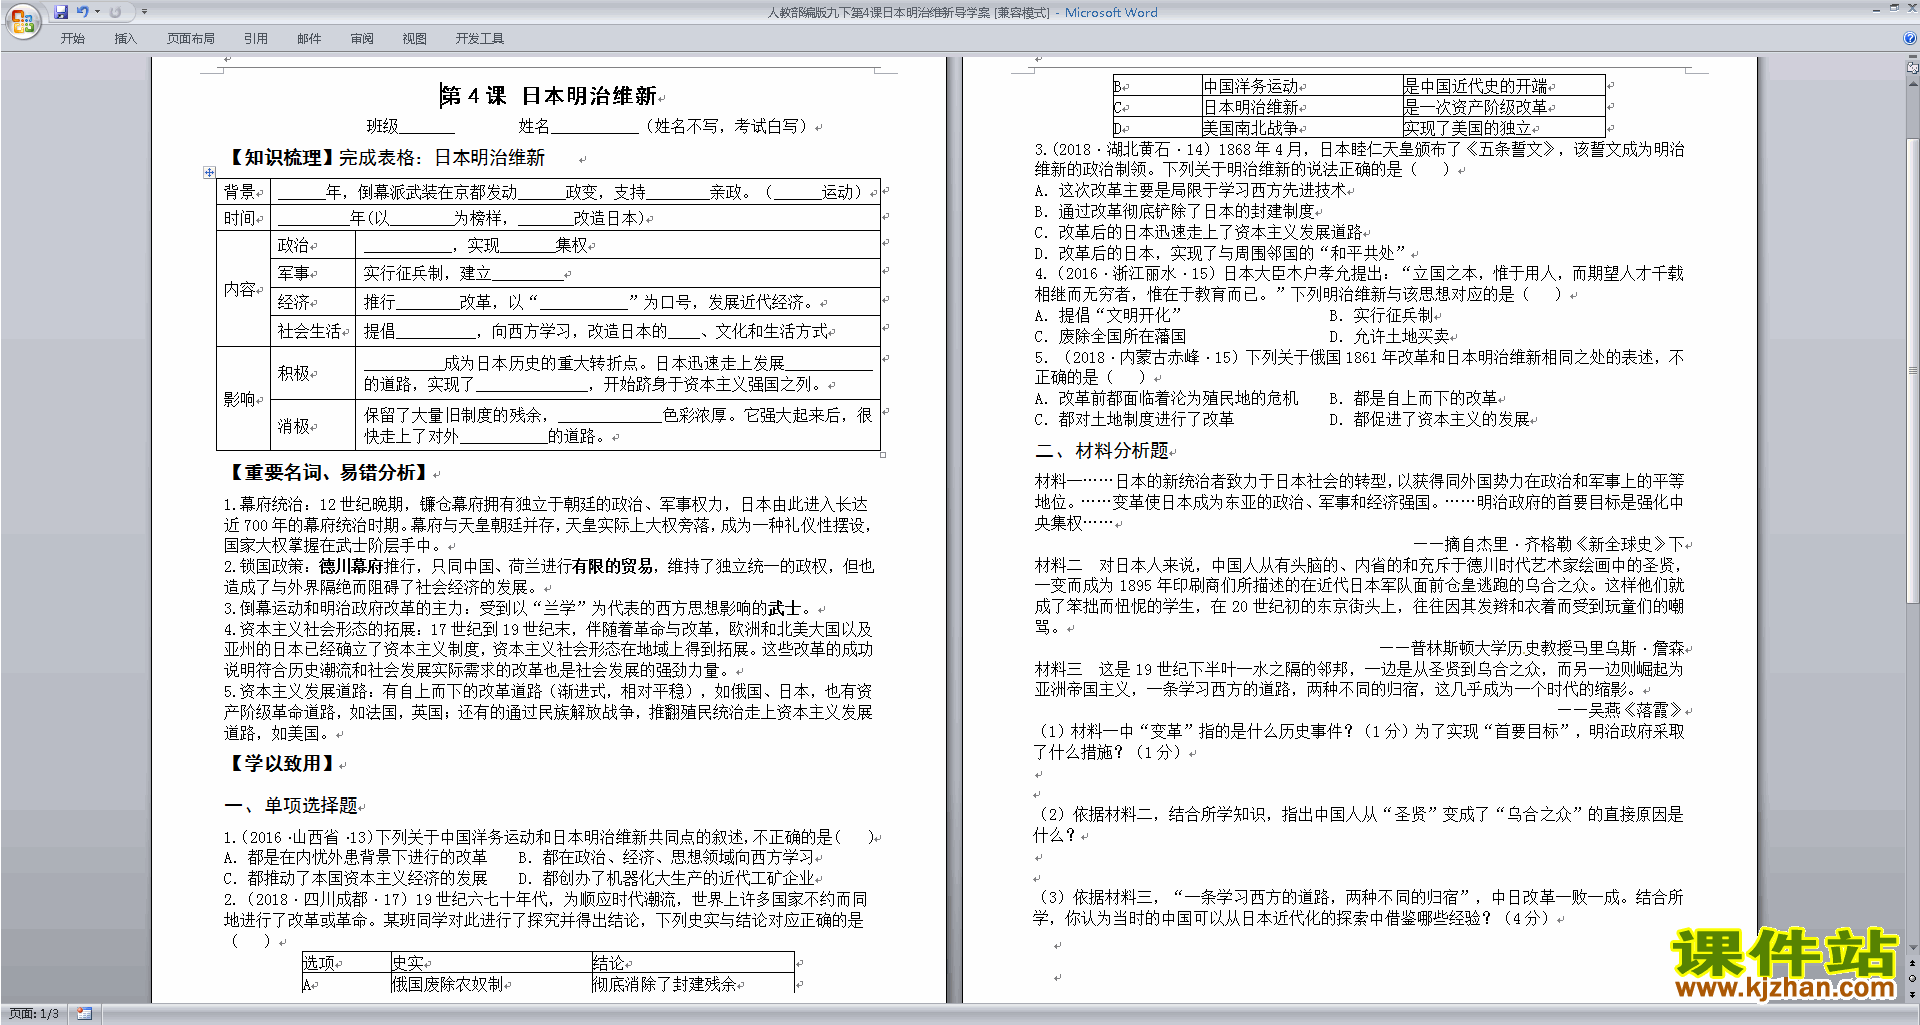Click the 积极 table cell

tap(313, 373)
